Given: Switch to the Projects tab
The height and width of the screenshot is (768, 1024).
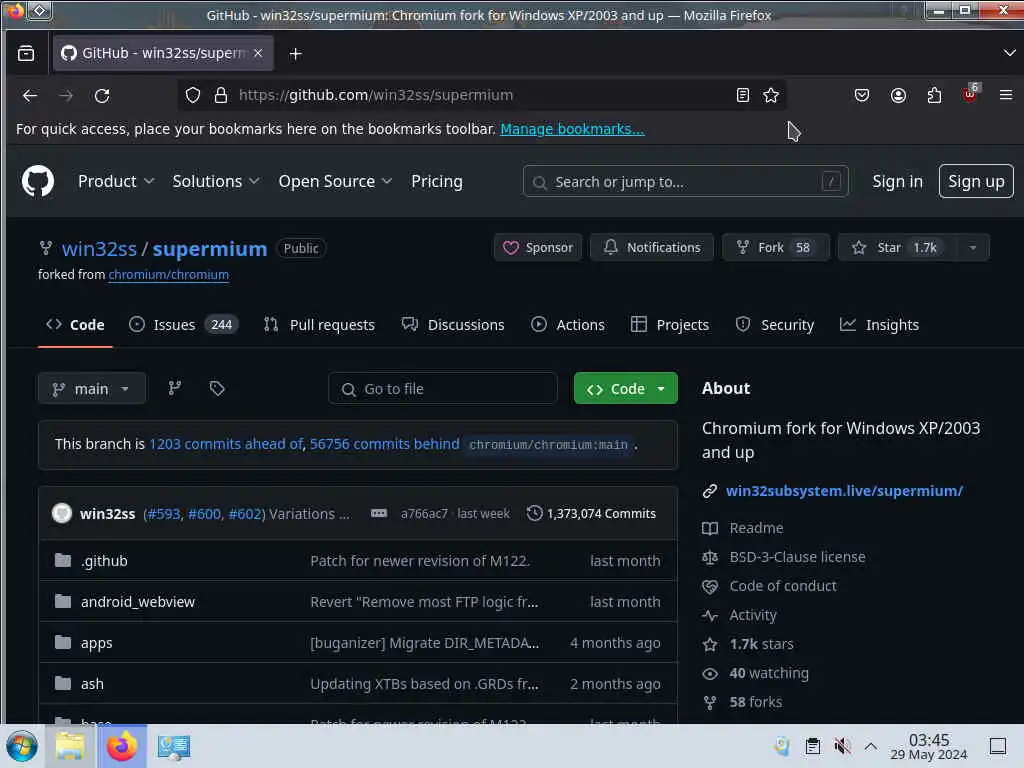Looking at the screenshot, I should 670,325.
